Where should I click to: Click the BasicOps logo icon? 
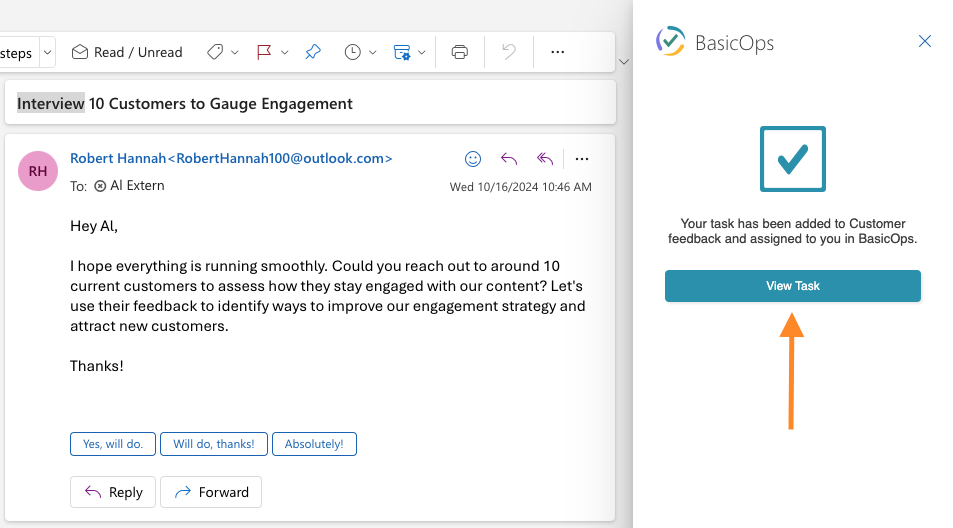click(670, 41)
